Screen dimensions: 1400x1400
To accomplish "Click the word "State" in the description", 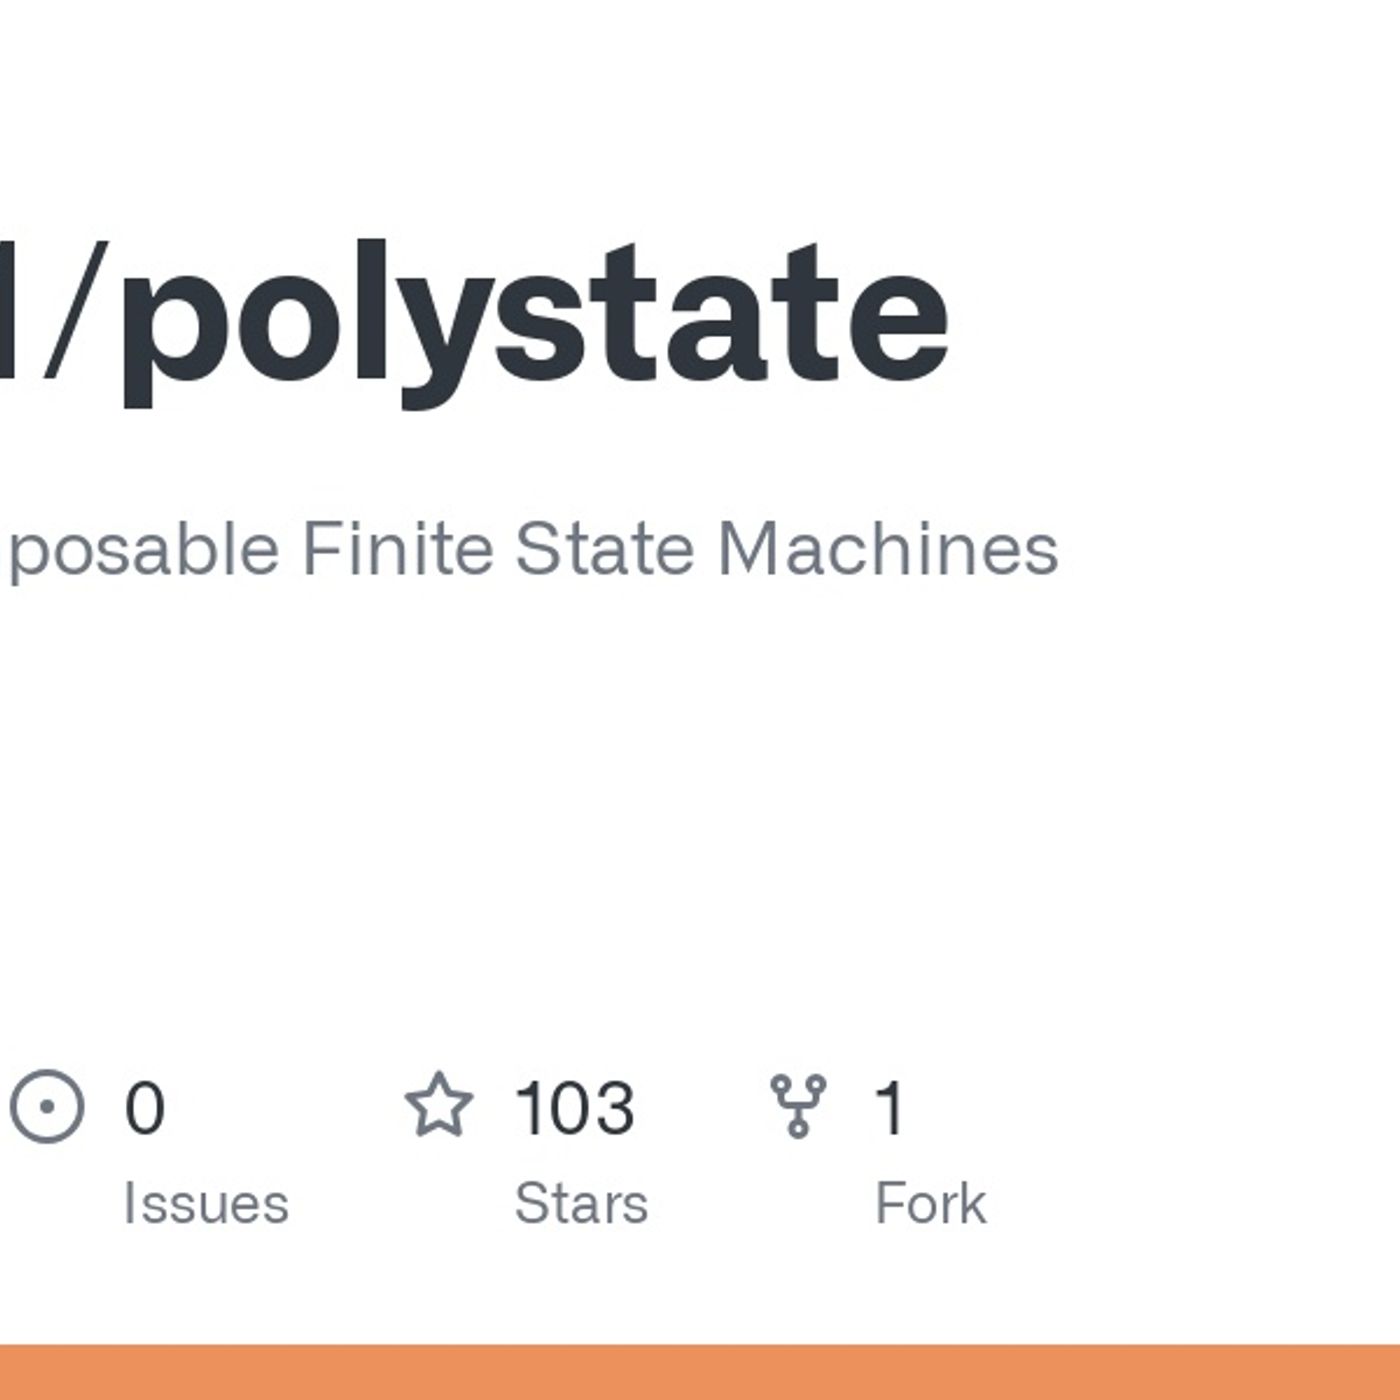I will coord(604,549).
